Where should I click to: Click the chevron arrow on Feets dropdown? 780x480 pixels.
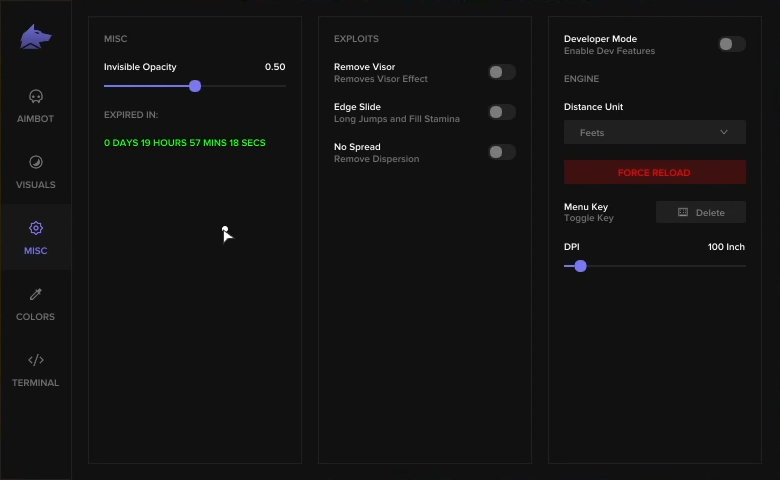click(724, 132)
